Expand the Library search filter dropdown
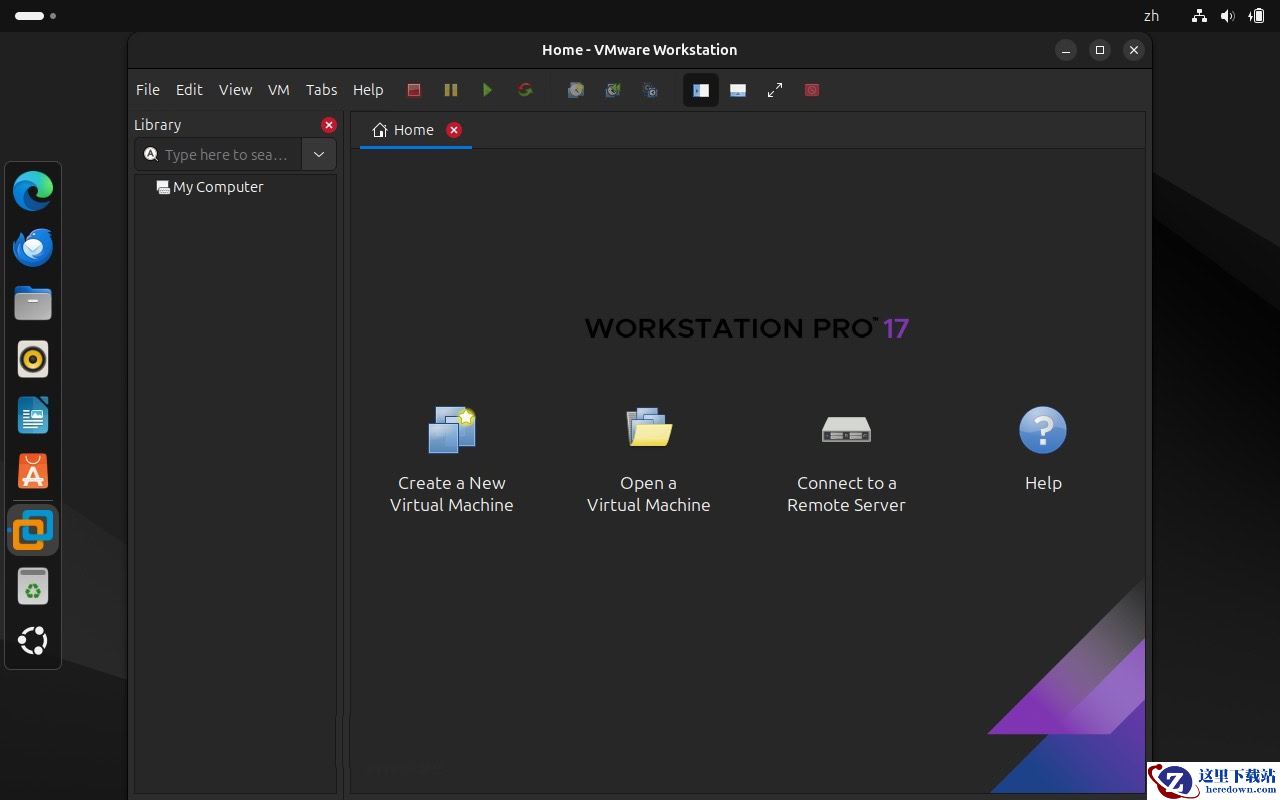Screen dimensions: 1280x800 pyautogui.click(x=319, y=155)
